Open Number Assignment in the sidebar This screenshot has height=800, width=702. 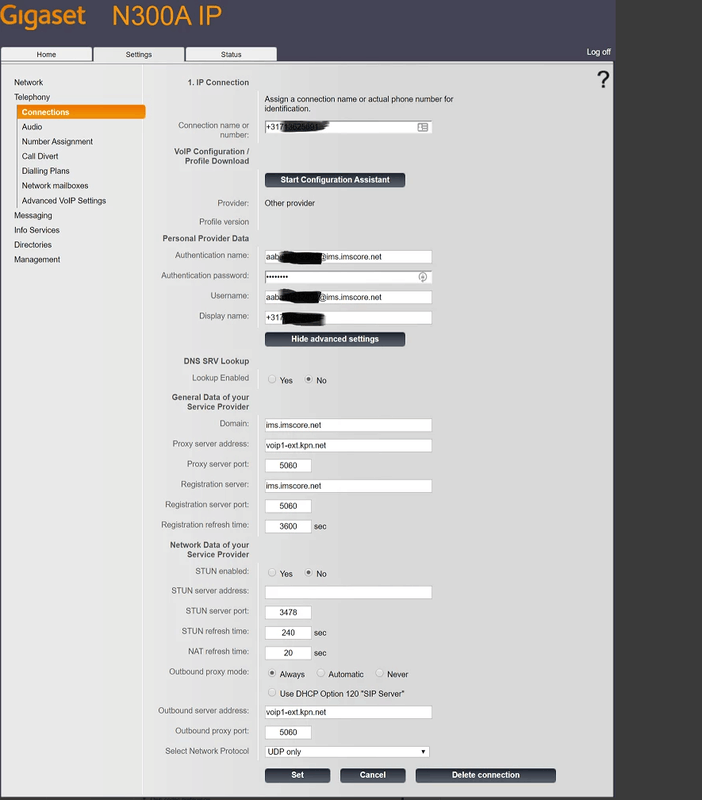[57, 141]
